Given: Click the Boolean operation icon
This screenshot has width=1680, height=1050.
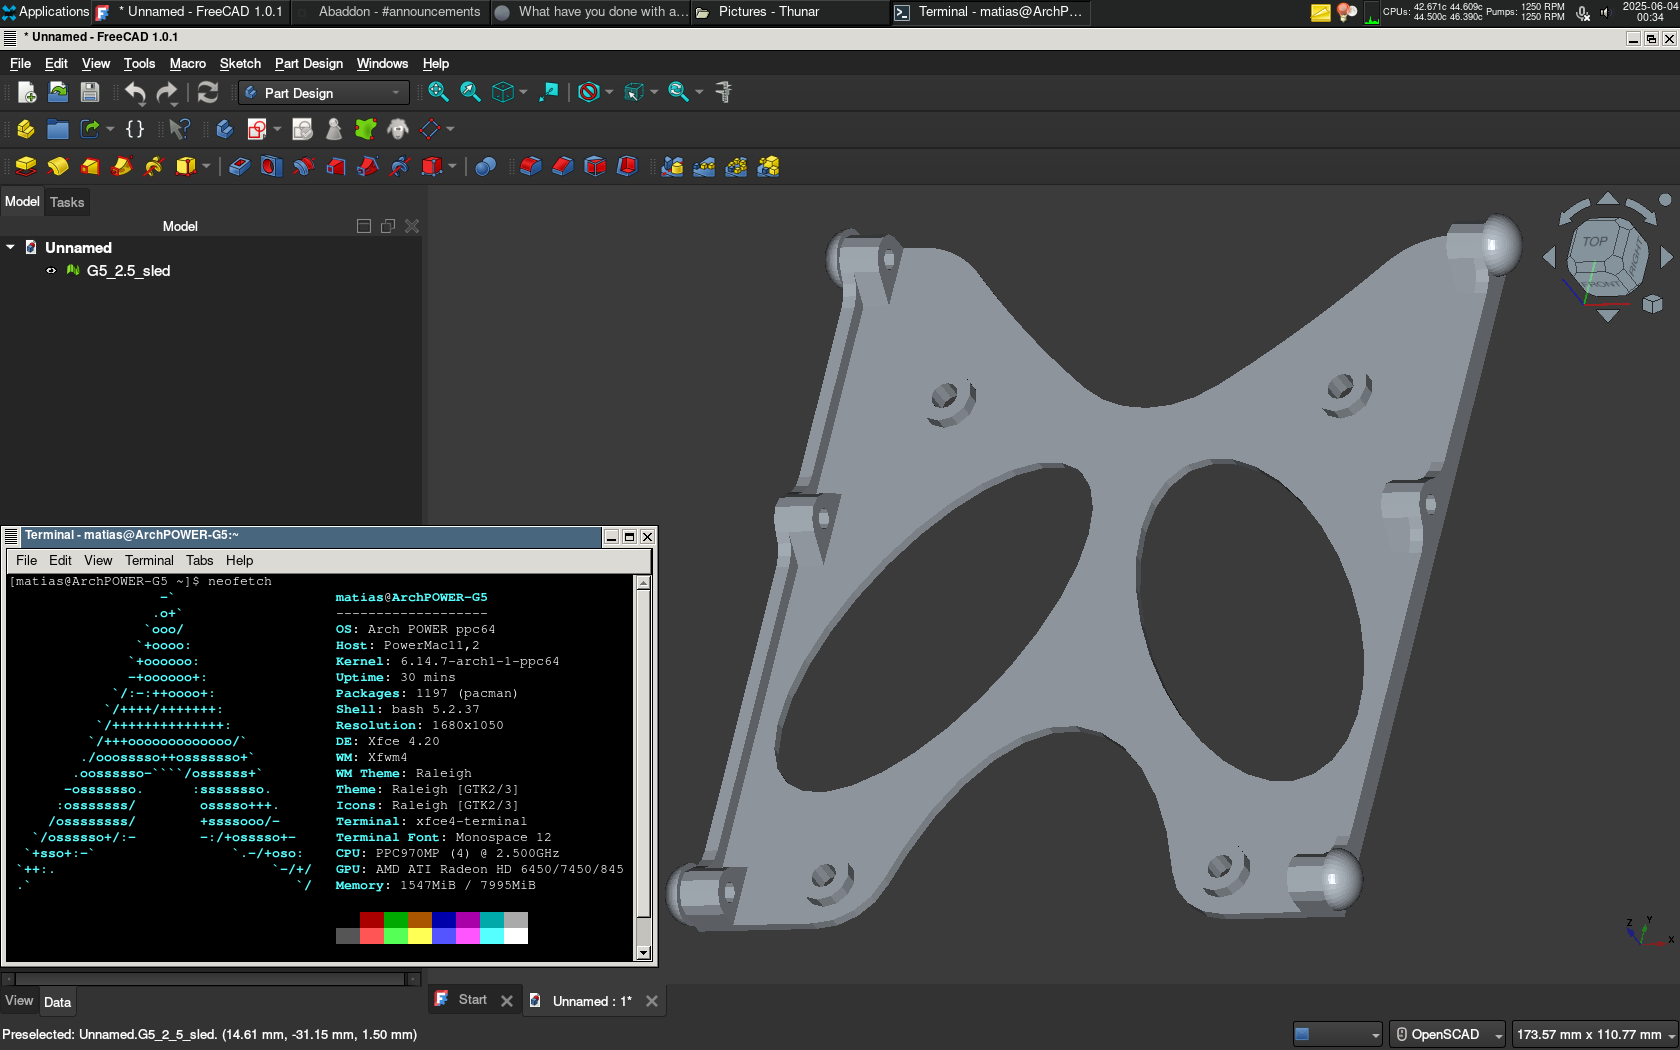Looking at the screenshot, I should [485, 166].
